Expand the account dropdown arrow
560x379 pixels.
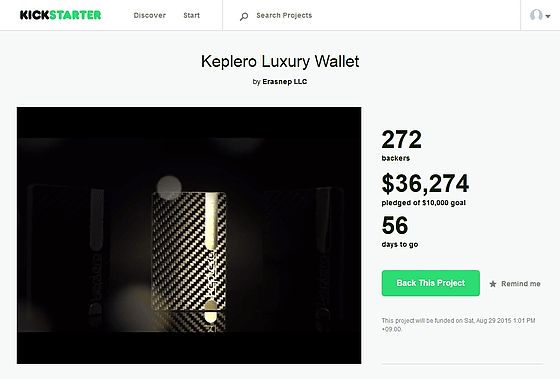pos(548,16)
